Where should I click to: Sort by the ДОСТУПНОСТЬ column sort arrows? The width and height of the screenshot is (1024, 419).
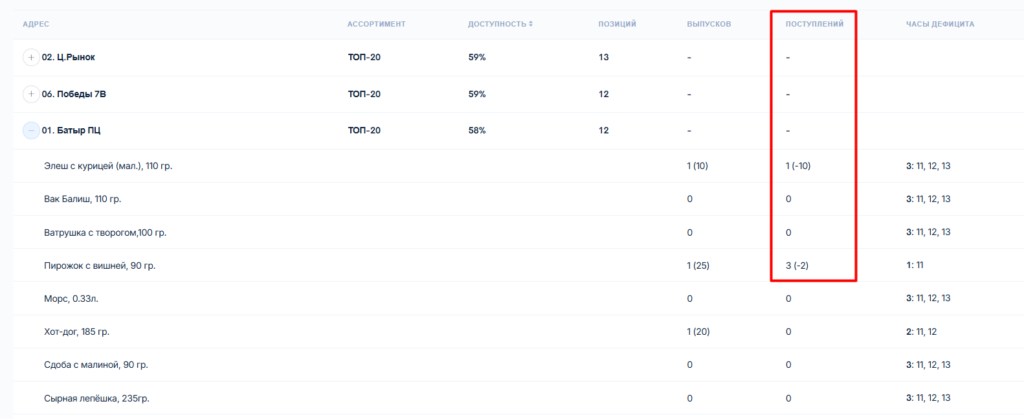click(530, 23)
